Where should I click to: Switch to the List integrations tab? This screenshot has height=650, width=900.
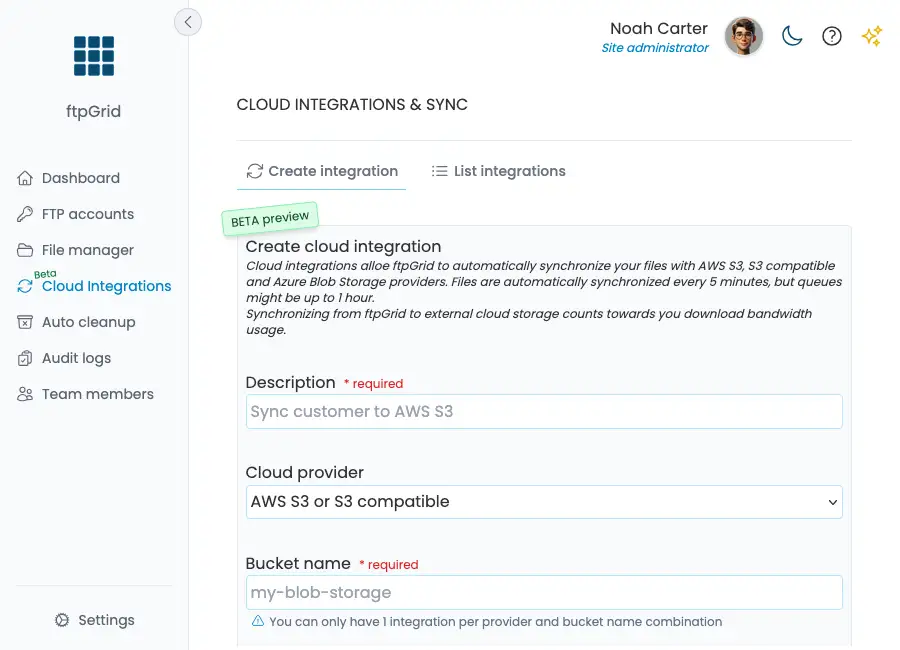point(498,171)
